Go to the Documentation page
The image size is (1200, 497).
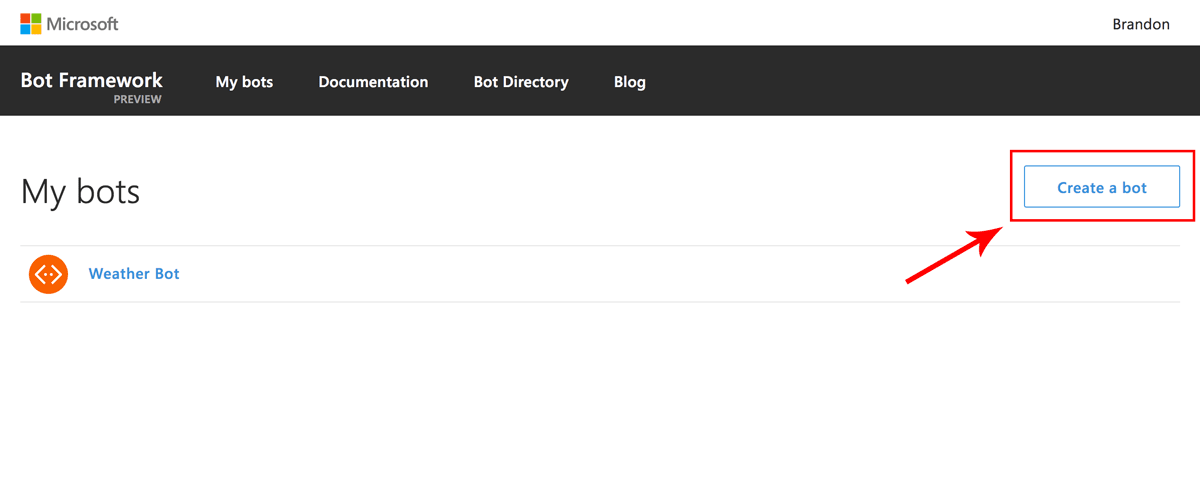coord(373,82)
